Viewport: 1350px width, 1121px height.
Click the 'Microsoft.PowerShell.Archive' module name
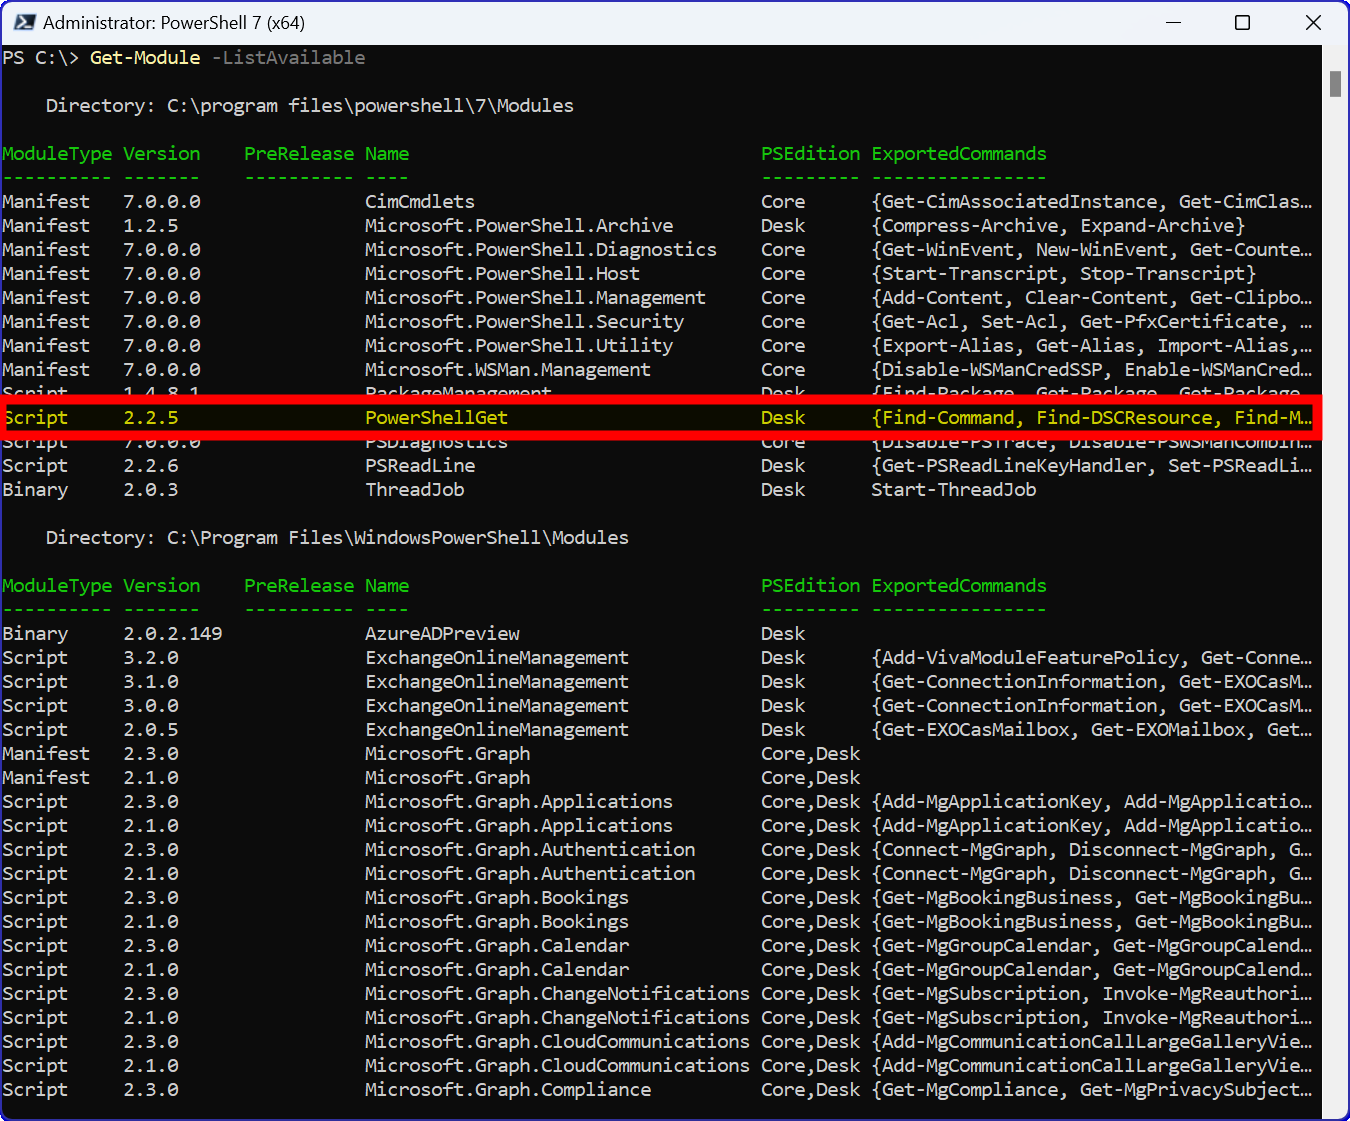click(x=519, y=226)
